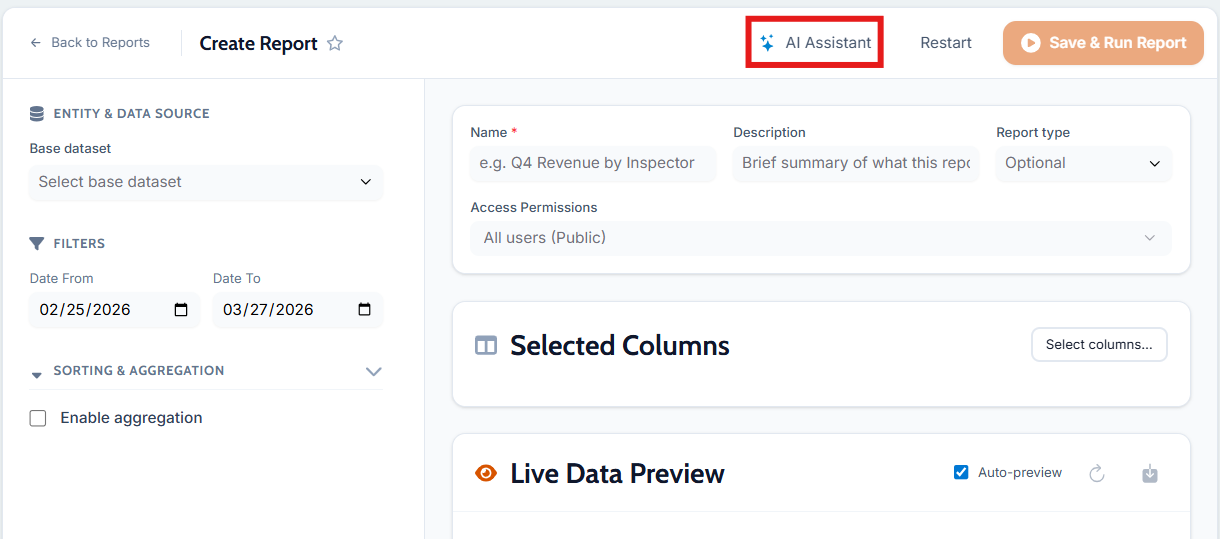Click the refresh preview icon
Screen dimensions: 1220x539
tap(1097, 473)
